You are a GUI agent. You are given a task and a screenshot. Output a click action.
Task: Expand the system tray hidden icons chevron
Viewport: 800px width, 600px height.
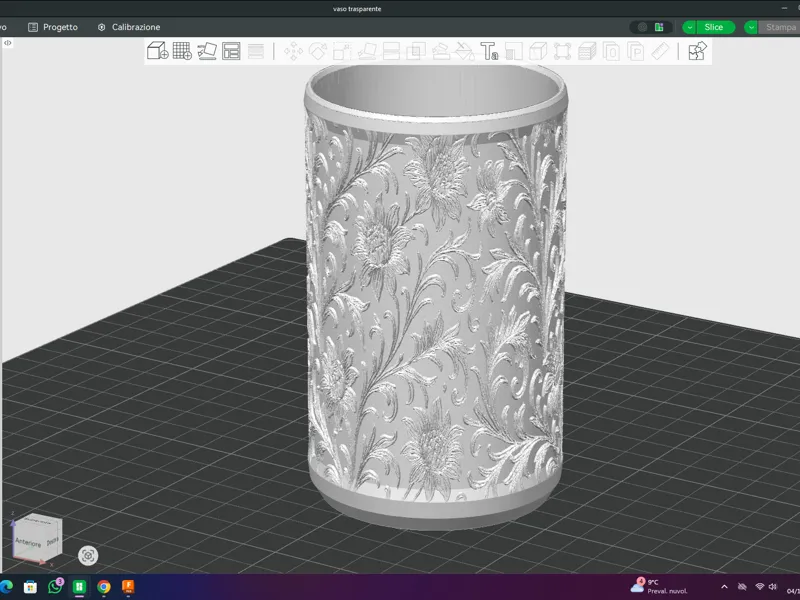(x=724, y=587)
